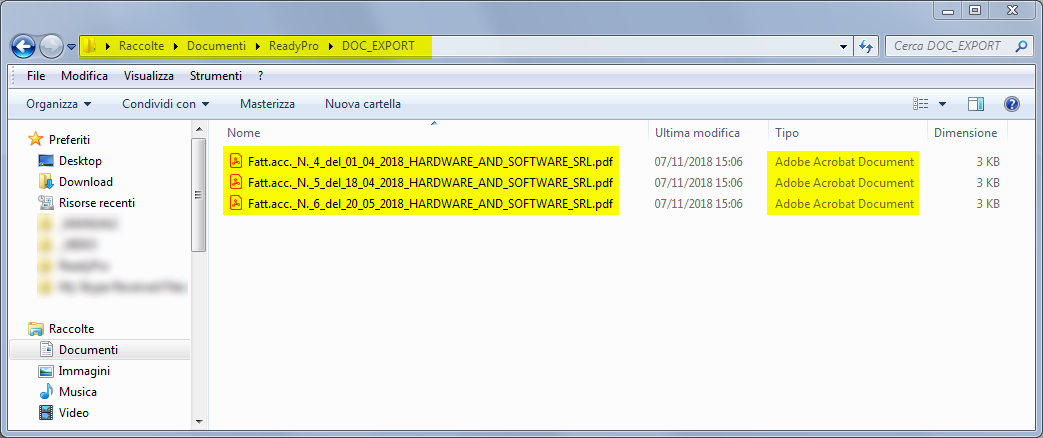
Task: Go back with the blue Back arrow
Action: click(x=23, y=47)
